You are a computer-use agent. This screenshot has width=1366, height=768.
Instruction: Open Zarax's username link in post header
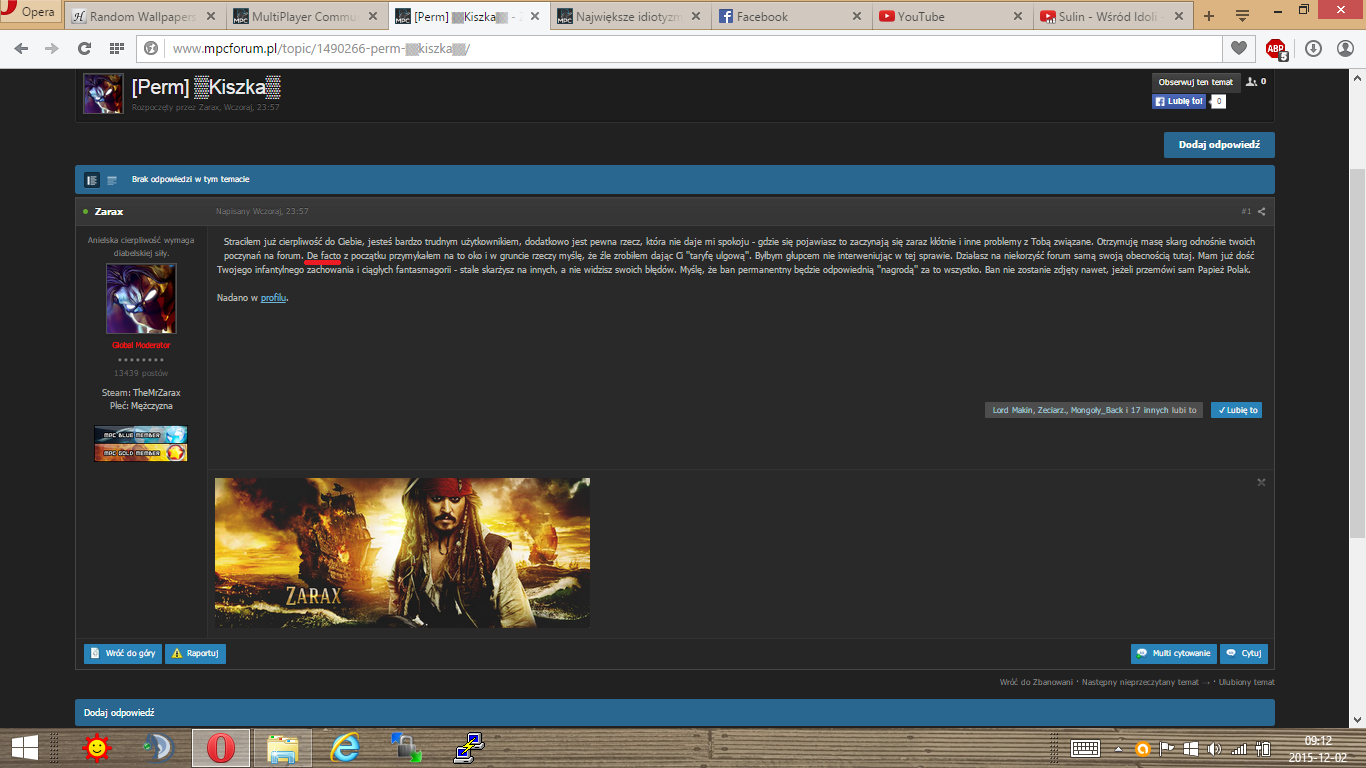109,211
